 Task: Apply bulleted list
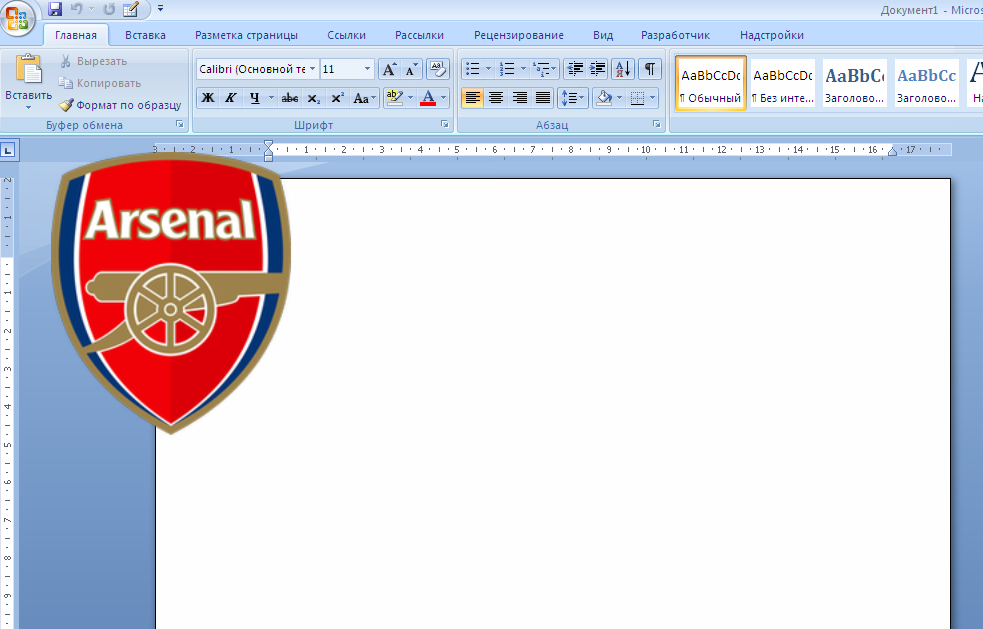tap(473, 69)
